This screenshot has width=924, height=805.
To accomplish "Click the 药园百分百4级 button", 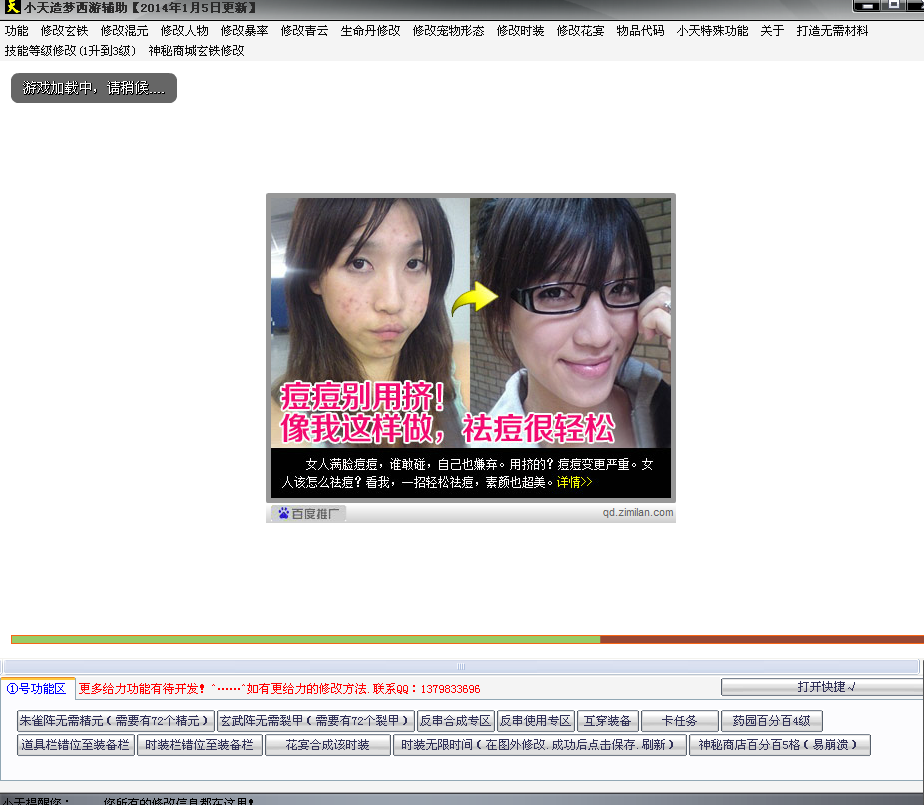I will (x=771, y=721).
